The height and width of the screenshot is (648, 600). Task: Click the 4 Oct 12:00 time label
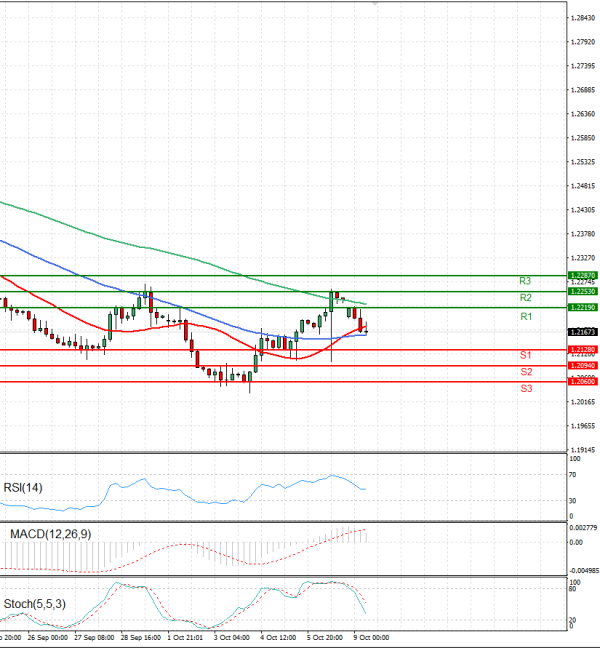pyautogui.click(x=278, y=638)
